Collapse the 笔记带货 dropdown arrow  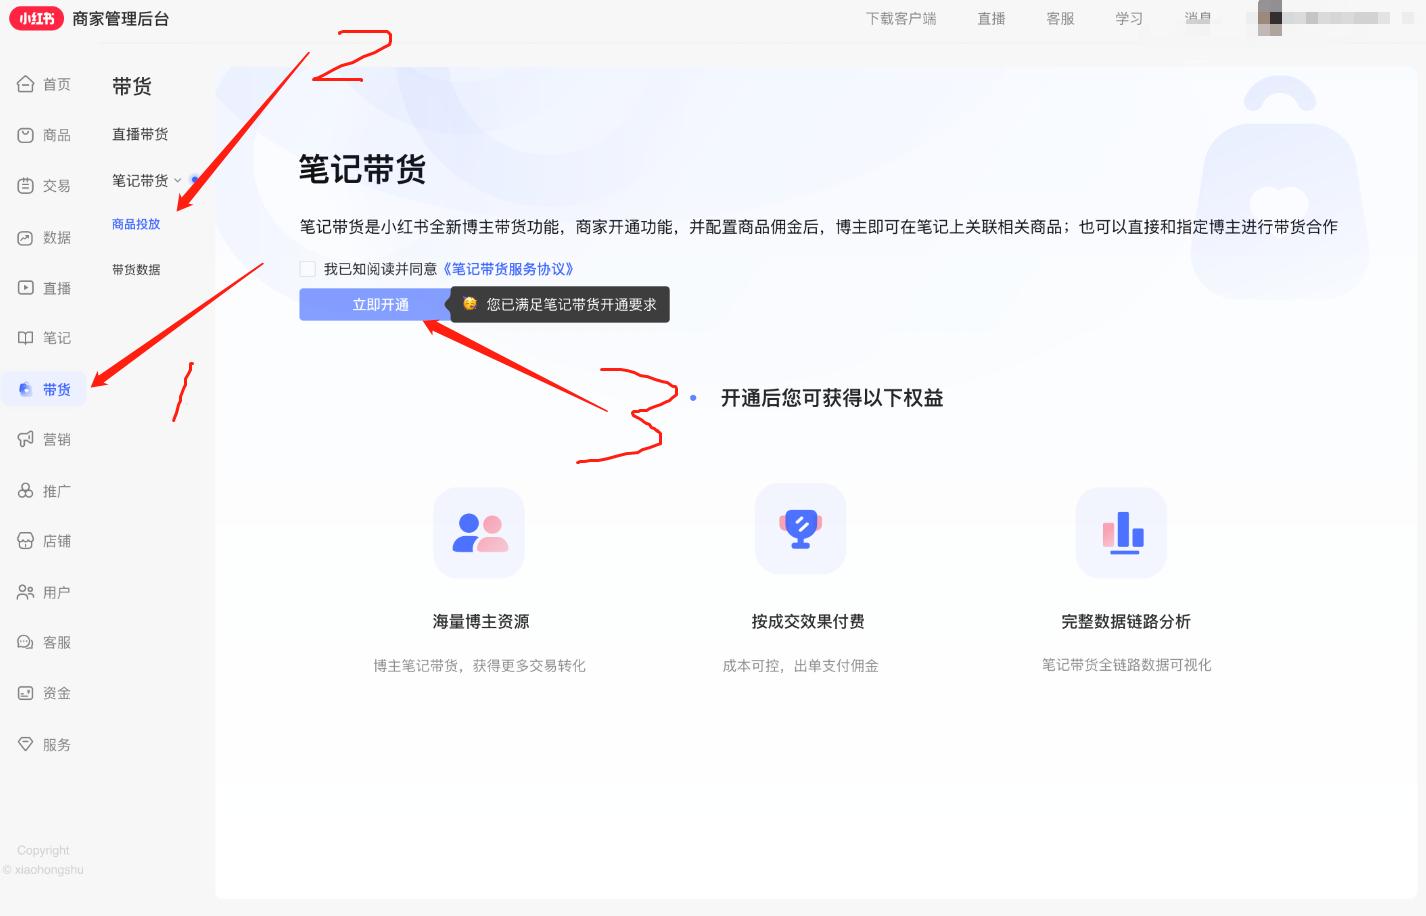click(178, 181)
